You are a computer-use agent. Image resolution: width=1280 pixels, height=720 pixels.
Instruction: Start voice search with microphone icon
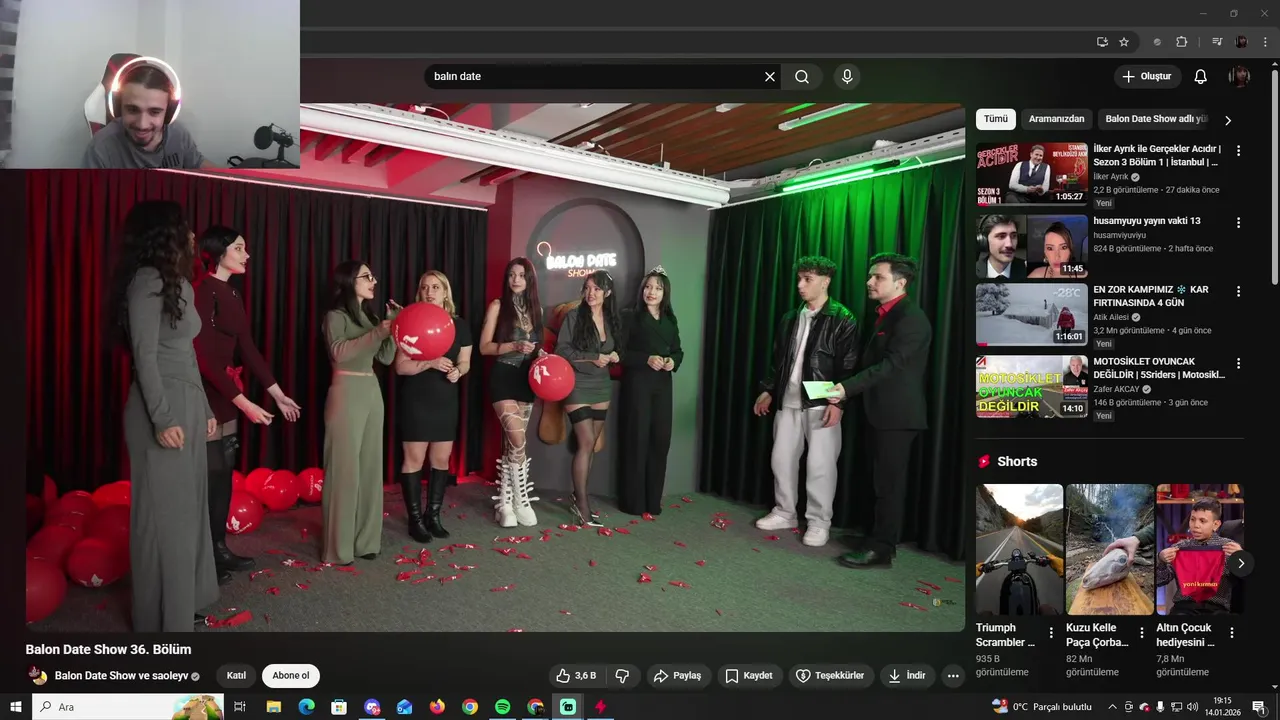click(847, 77)
